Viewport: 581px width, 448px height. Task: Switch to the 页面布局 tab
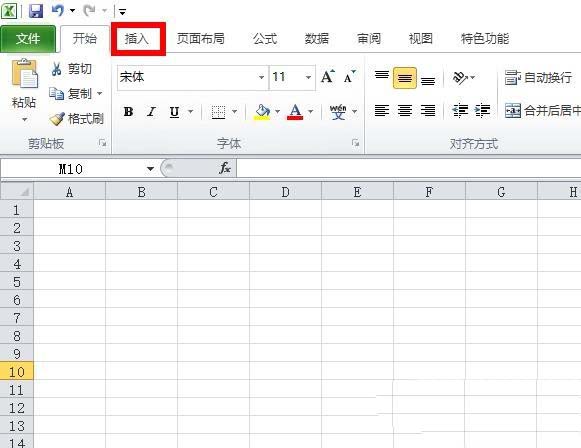click(200, 39)
